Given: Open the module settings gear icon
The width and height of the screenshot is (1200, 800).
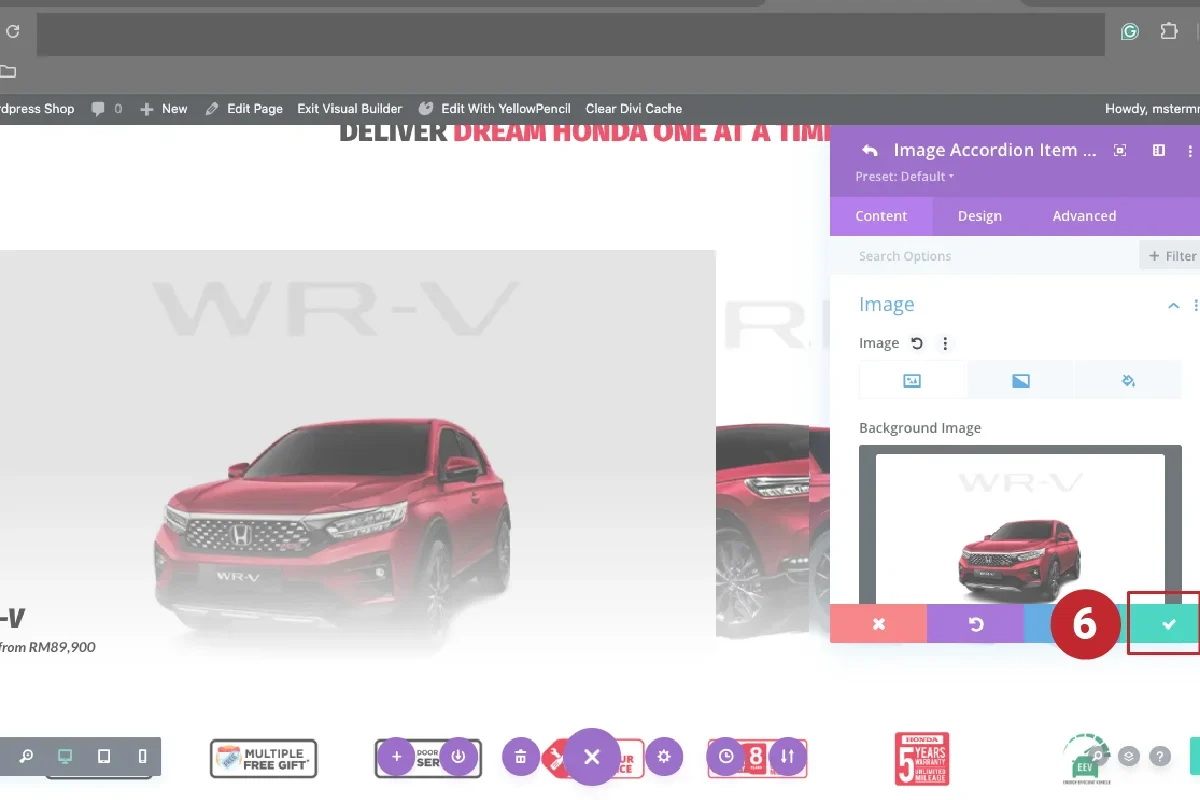Looking at the screenshot, I should [664, 757].
